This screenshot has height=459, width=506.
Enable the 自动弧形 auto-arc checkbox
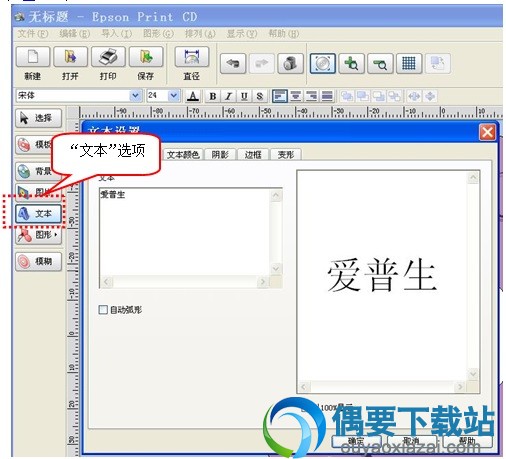pos(103,310)
